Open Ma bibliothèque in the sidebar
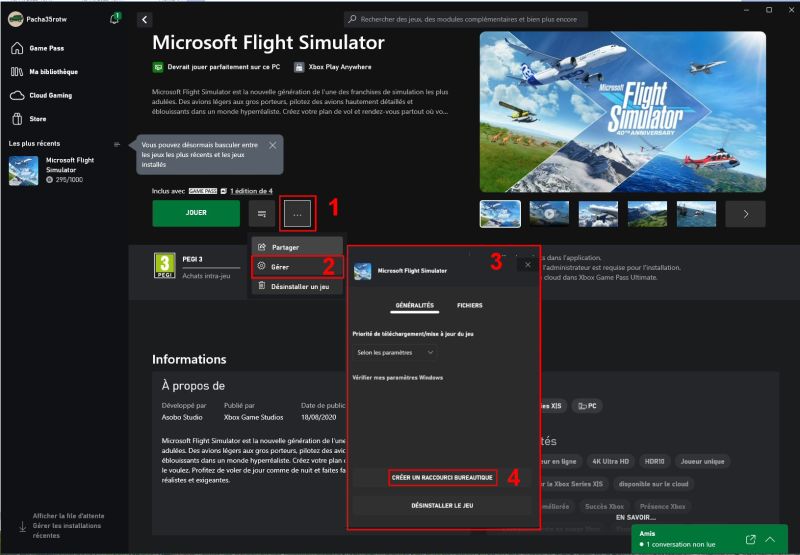 pos(54,72)
